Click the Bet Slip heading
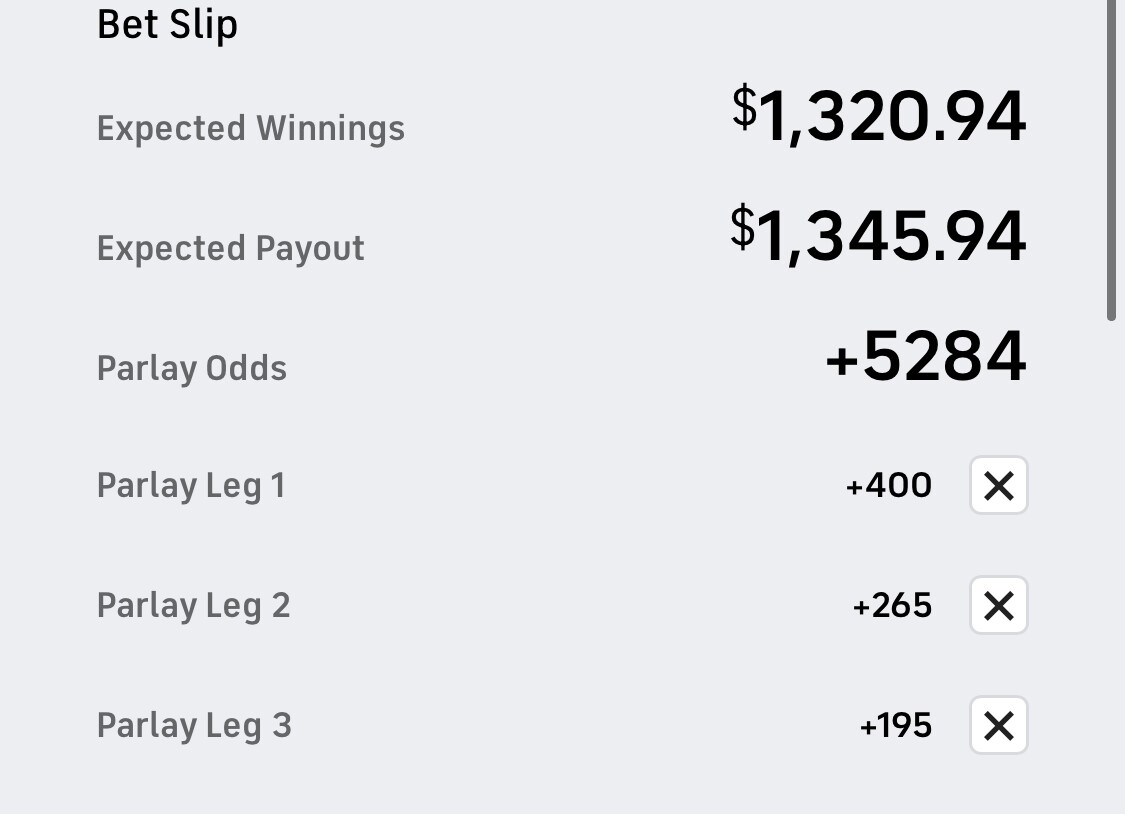This screenshot has height=814, width=1125. (167, 25)
